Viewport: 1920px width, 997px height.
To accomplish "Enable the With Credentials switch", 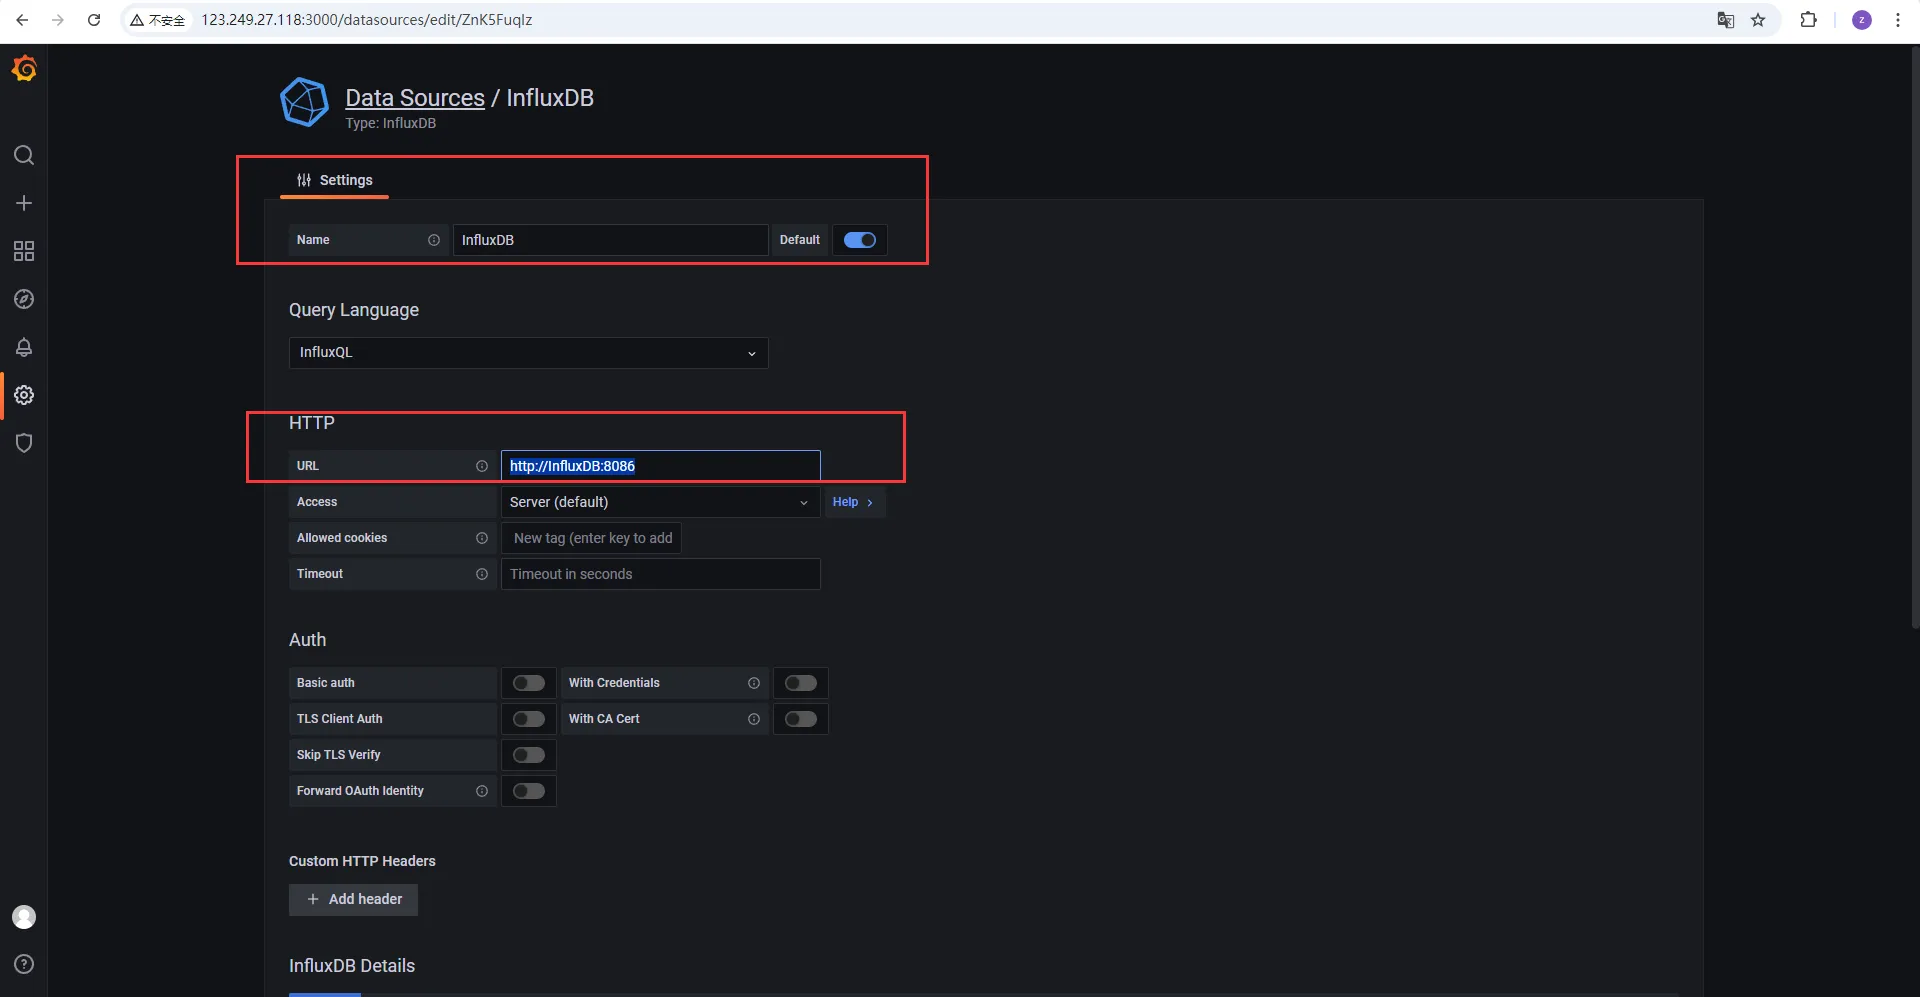I will tap(801, 683).
